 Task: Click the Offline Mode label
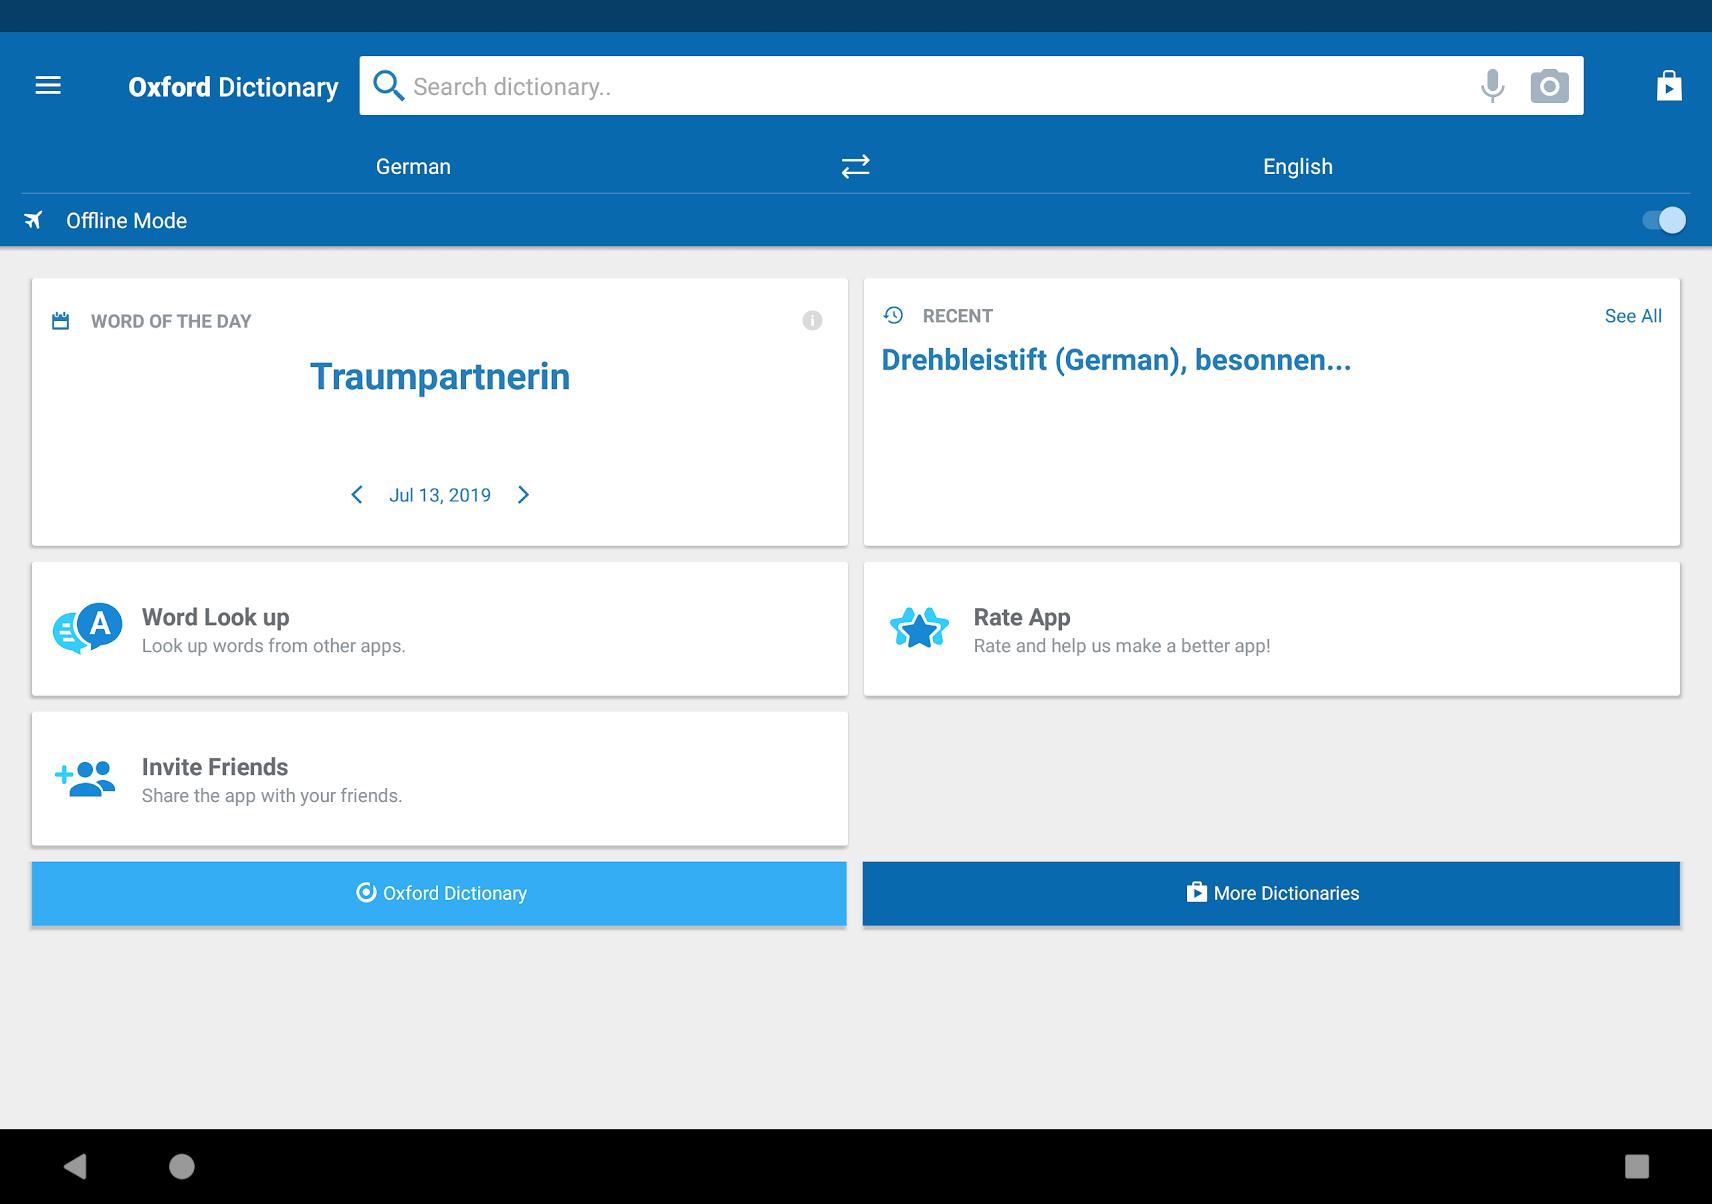[126, 221]
